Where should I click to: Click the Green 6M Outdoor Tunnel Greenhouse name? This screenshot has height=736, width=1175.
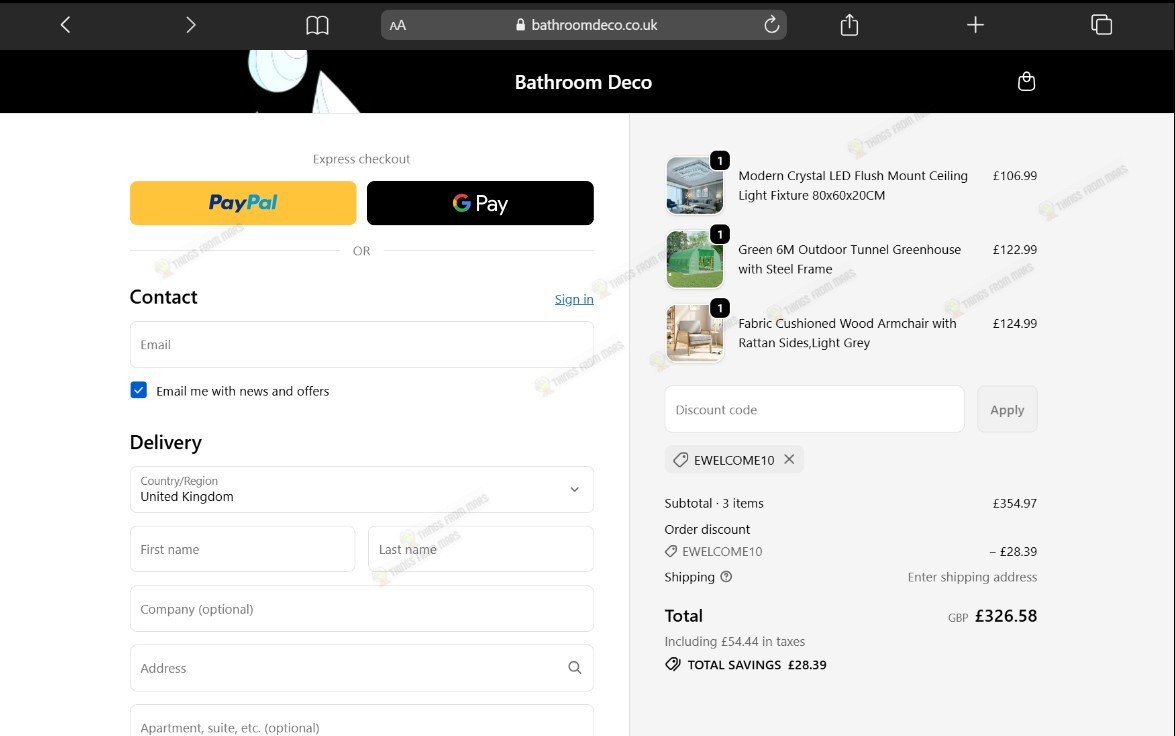click(x=849, y=259)
